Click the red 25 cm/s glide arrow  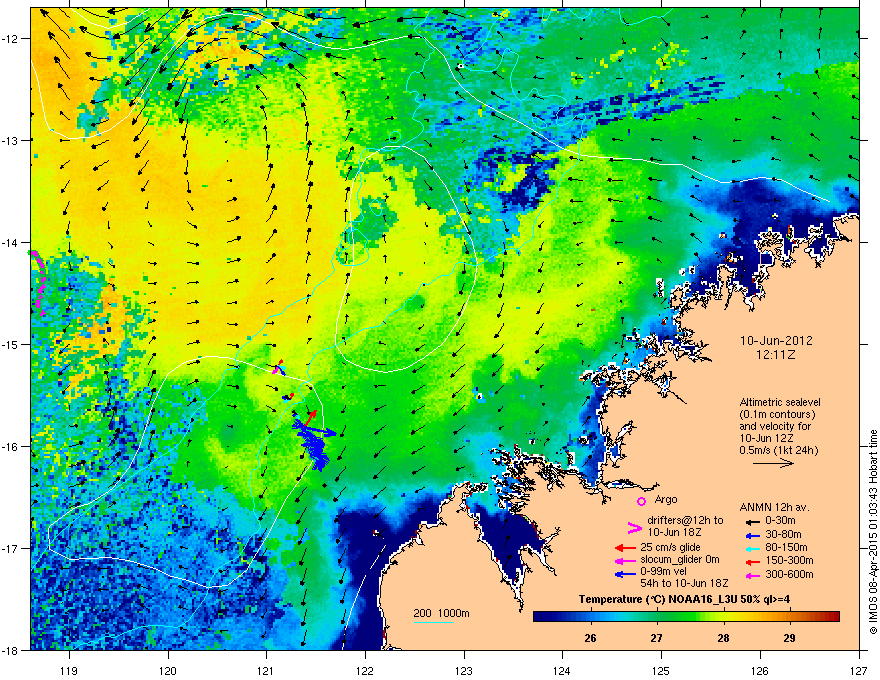pyautogui.click(x=625, y=548)
